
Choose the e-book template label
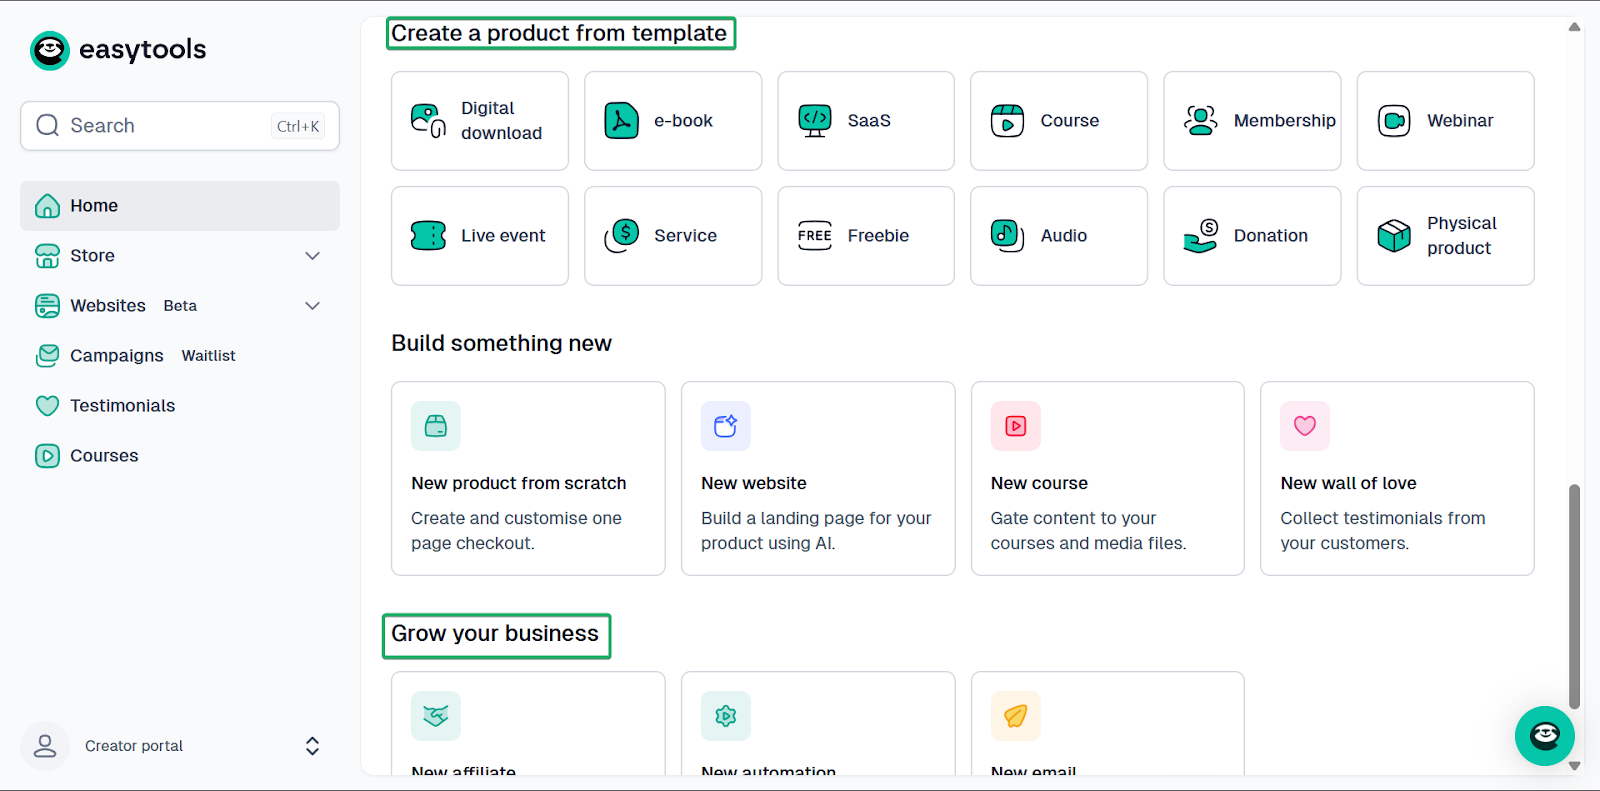coord(683,121)
